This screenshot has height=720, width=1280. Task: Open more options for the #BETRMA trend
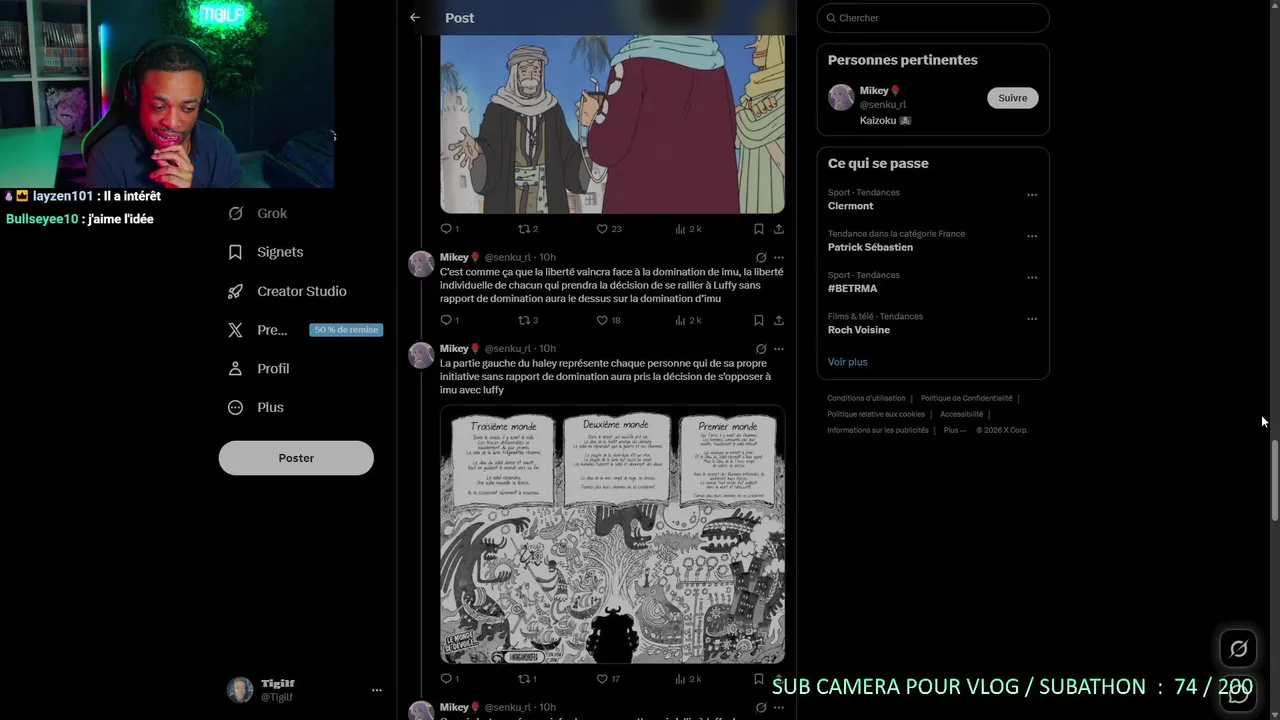point(1032,277)
